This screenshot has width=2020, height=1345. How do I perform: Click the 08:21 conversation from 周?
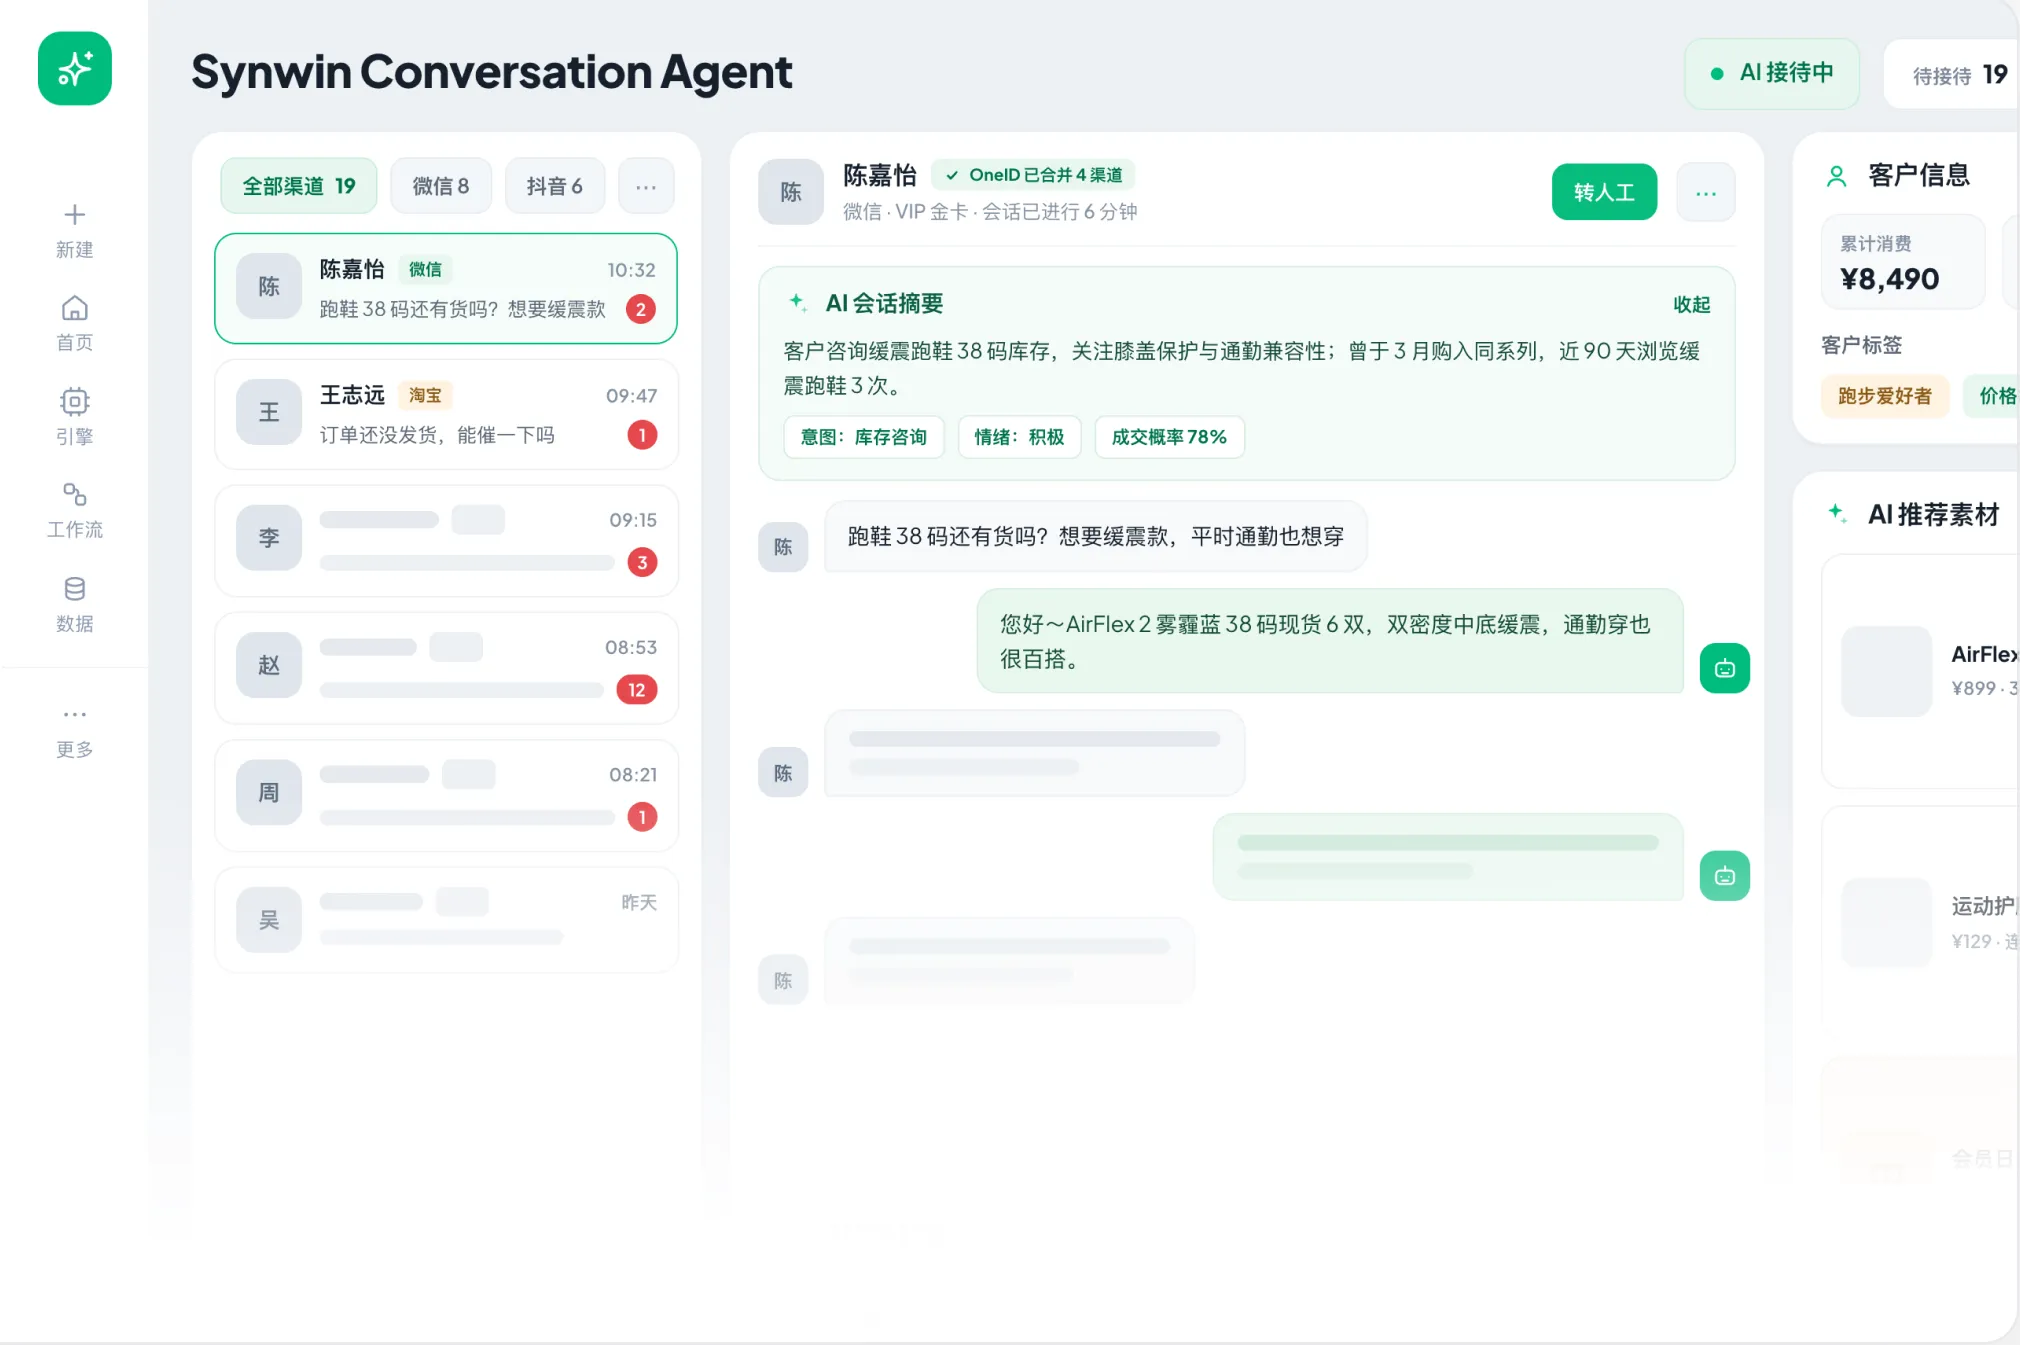[x=446, y=796]
